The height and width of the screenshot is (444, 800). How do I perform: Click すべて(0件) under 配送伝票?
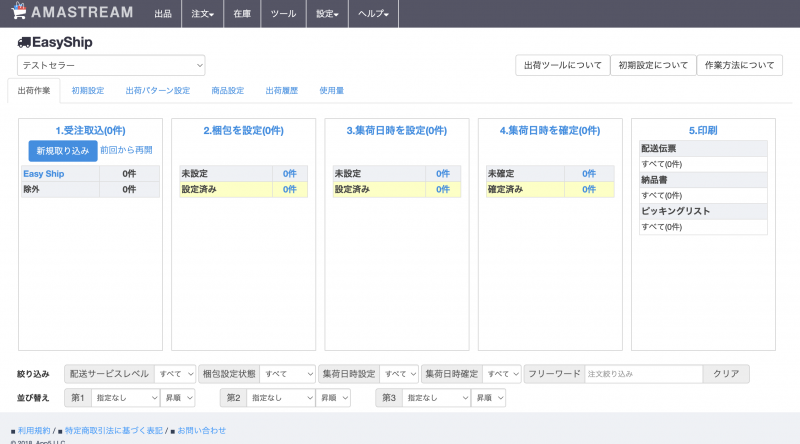point(662,164)
